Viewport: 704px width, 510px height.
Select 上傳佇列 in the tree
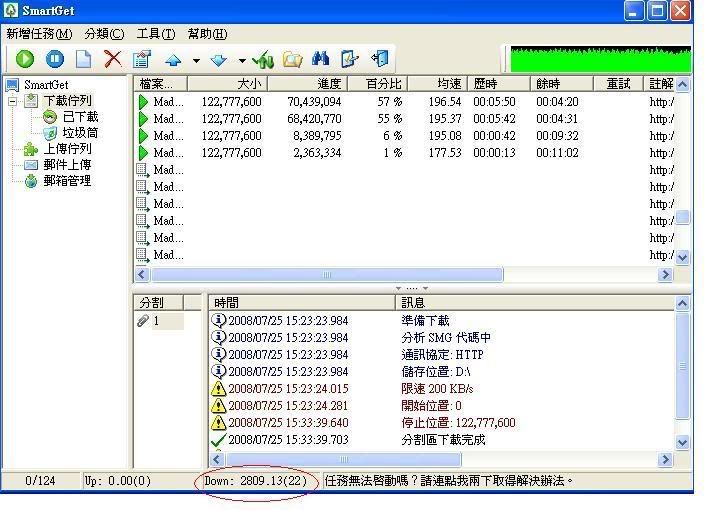point(67,149)
